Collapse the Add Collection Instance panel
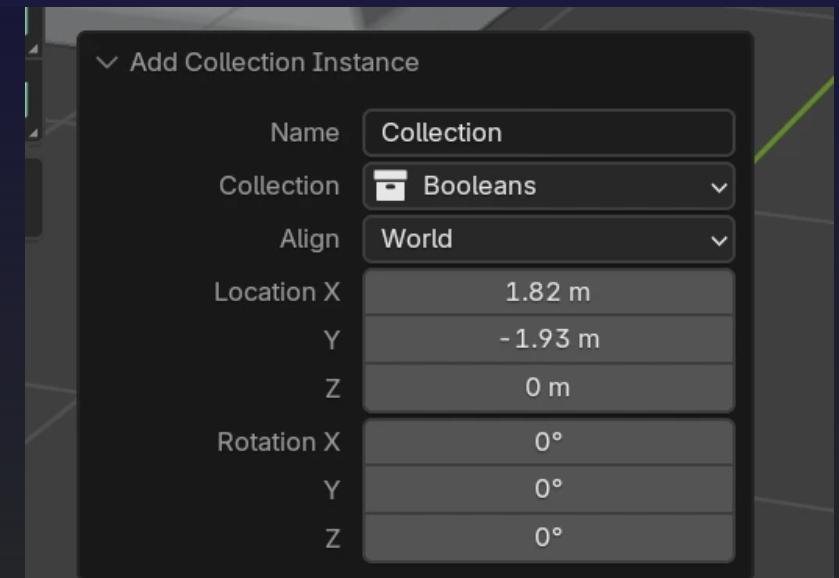 (x=107, y=63)
